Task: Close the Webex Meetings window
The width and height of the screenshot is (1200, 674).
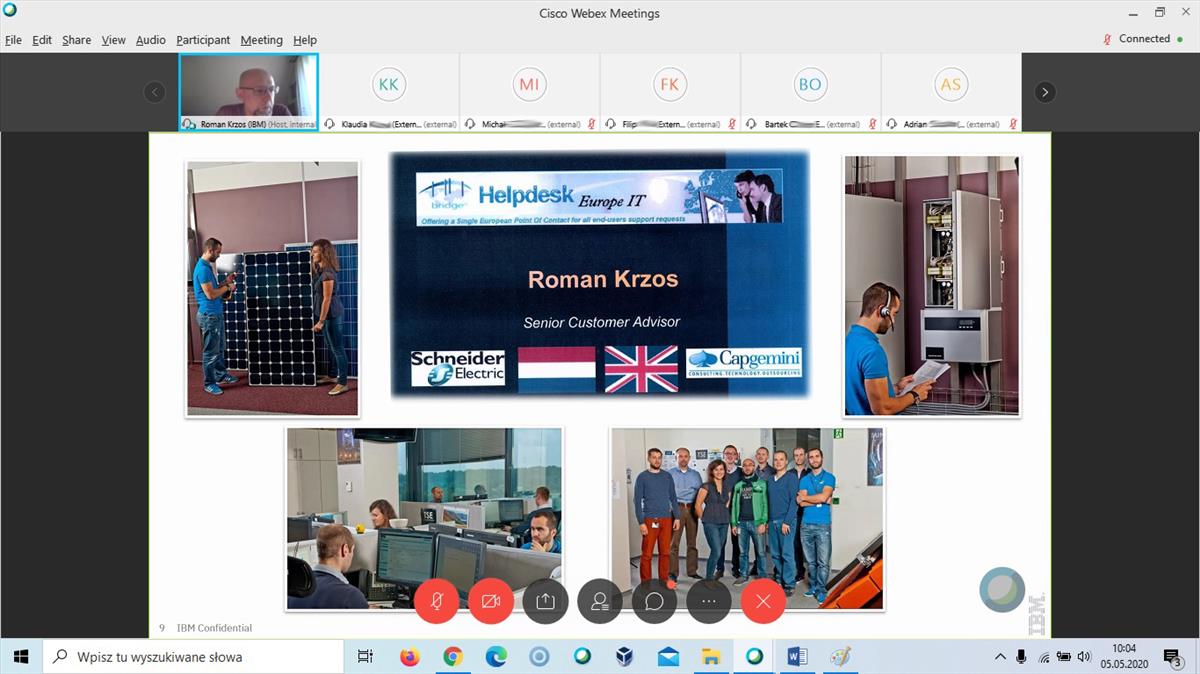Action: coord(1186,13)
